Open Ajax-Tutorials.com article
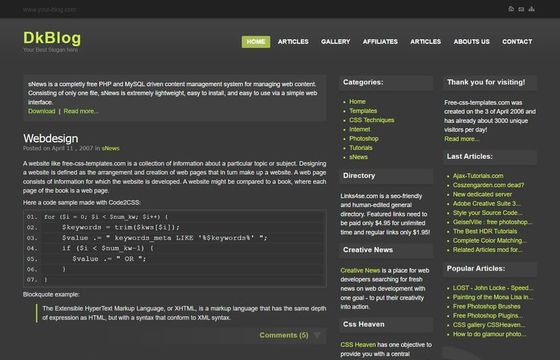560x360 pixels. (478, 176)
